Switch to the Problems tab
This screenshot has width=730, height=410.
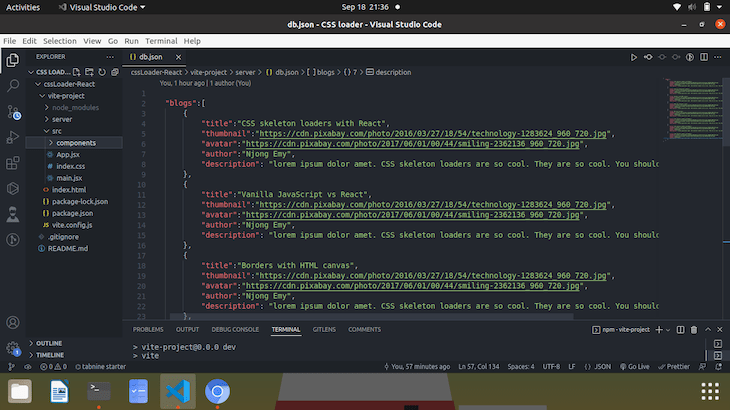tap(148, 329)
